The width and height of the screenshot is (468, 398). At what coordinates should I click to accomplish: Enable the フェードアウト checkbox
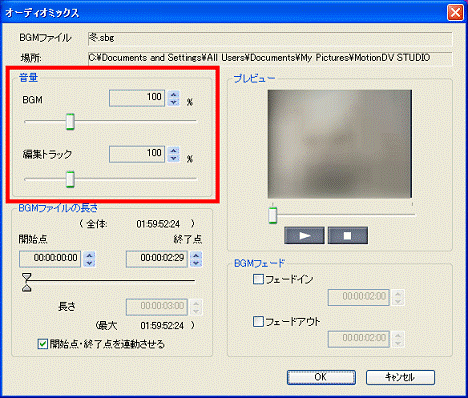click(x=258, y=321)
